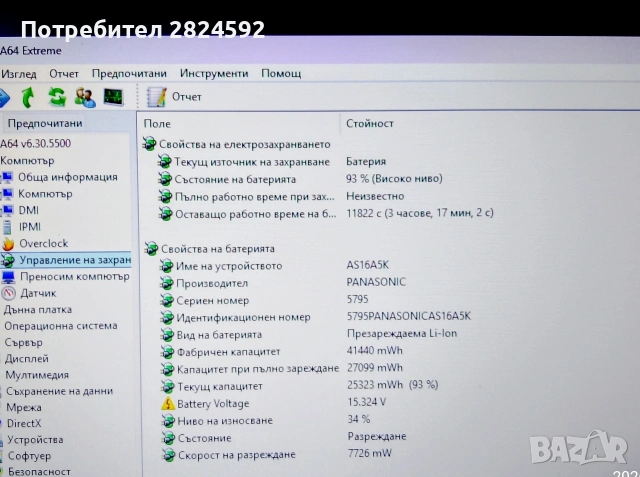The height and width of the screenshot is (477, 640).
Task: Open Съхранение на данни category
Action: 60,391
